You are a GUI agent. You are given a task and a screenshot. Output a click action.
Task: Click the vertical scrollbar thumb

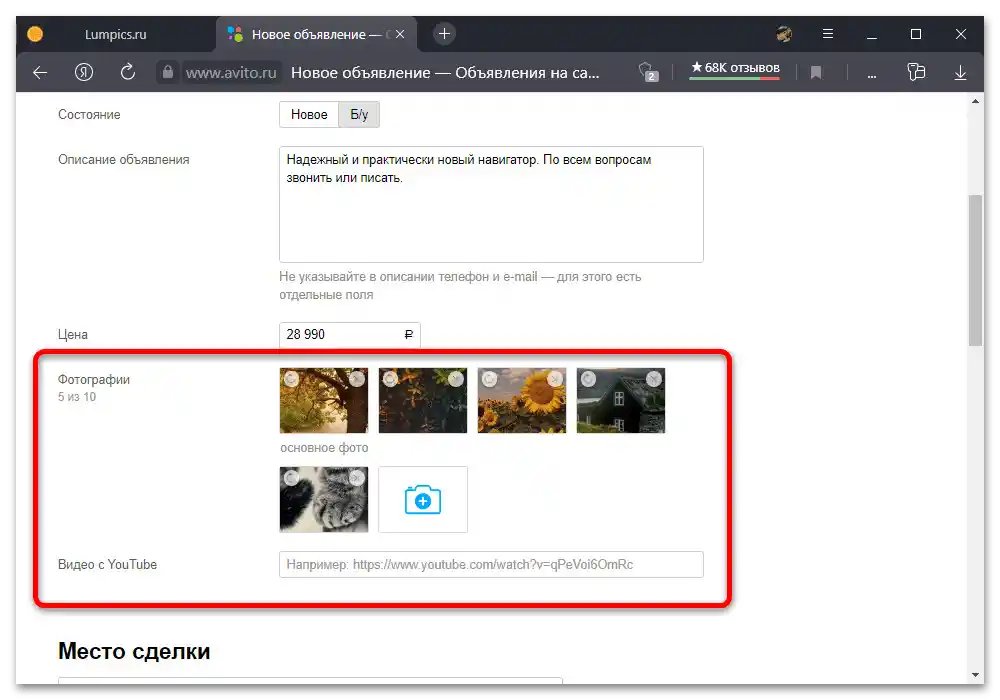click(x=975, y=270)
